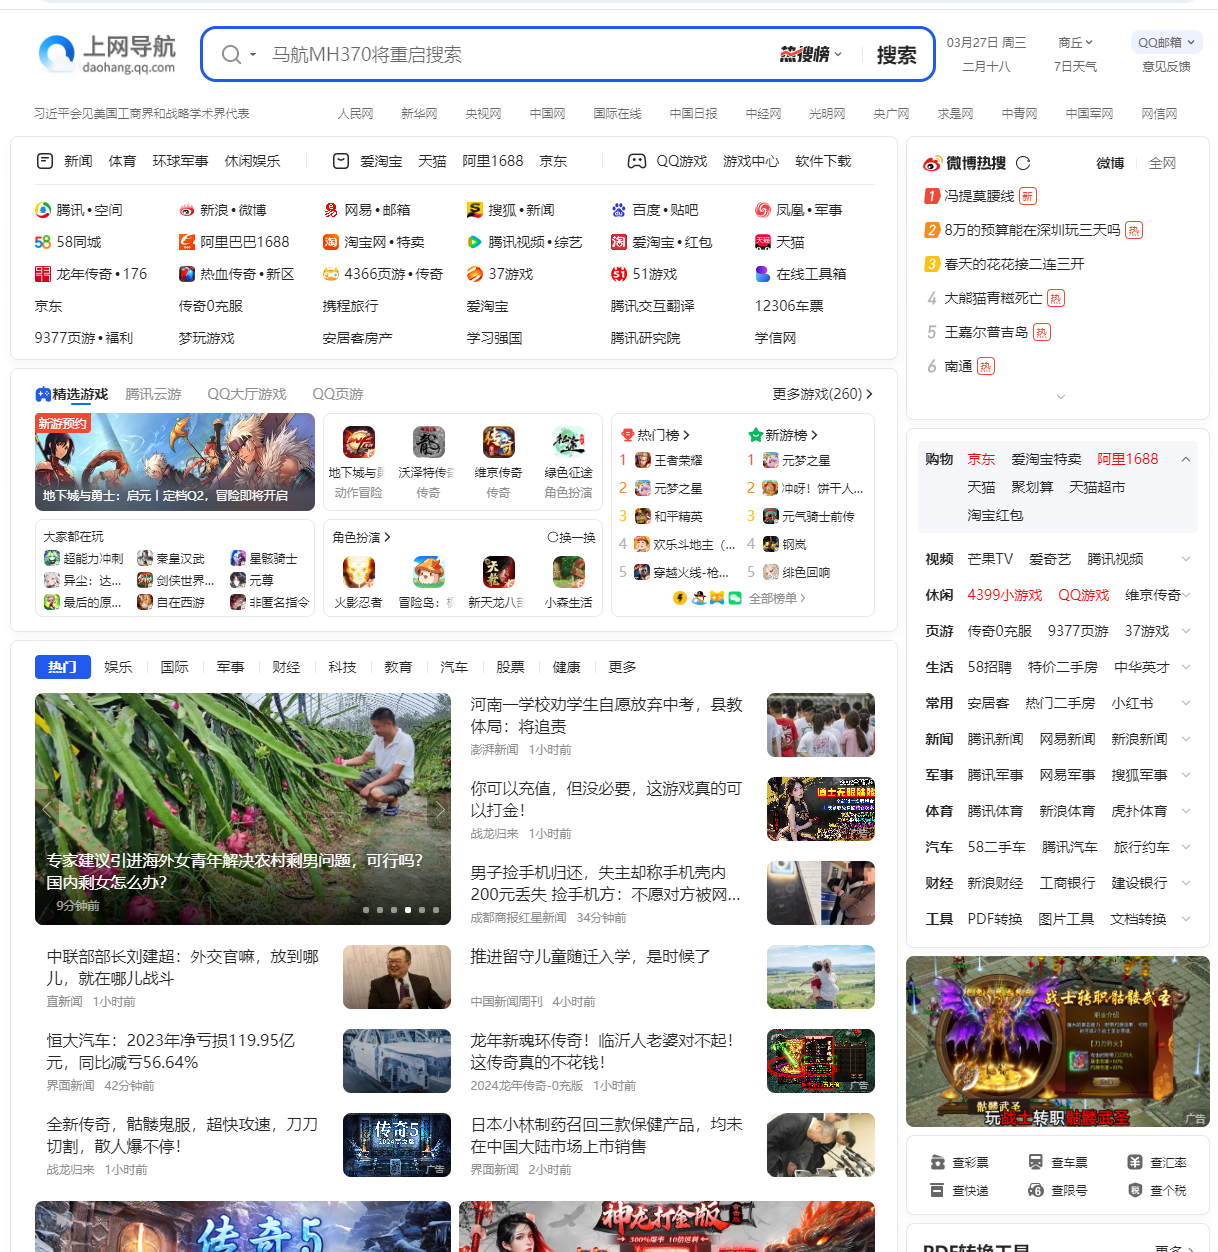Click the 查彩票 lottery lookup icon
Image resolution: width=1218 pixels, height=1252 pixels.
(937, 1162)
